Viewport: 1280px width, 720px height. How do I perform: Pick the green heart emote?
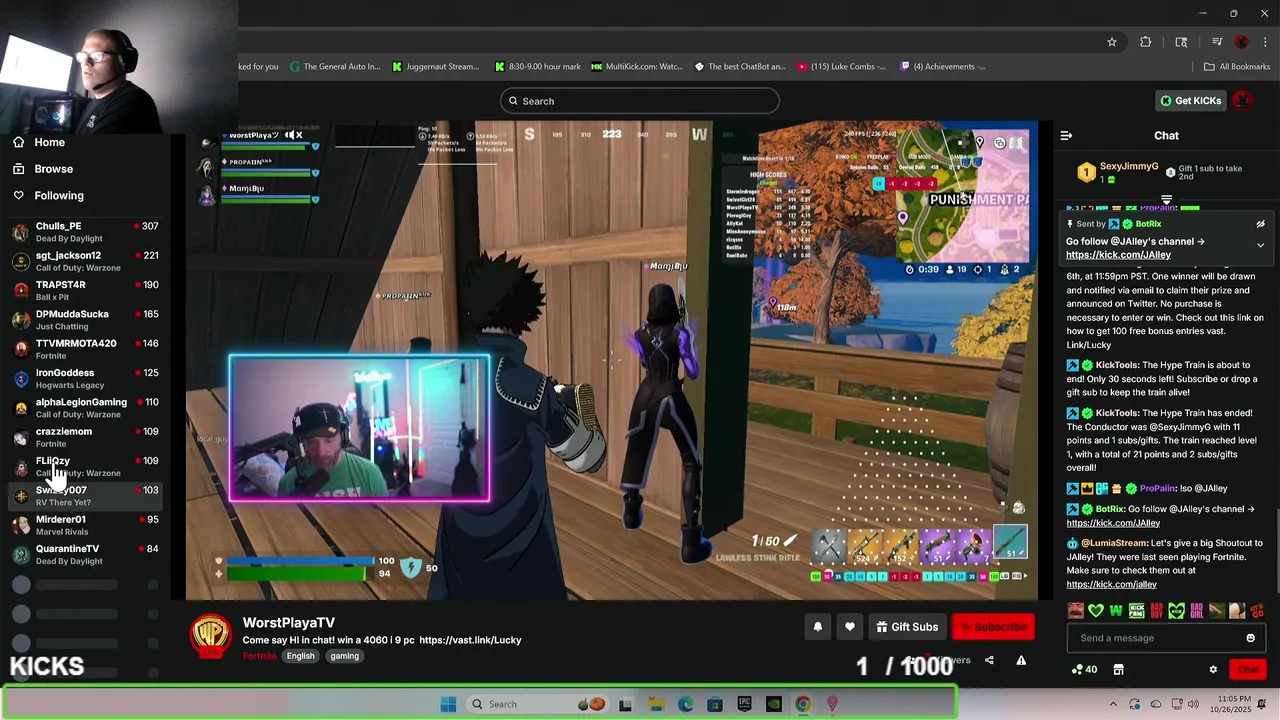click(1096, 611)
